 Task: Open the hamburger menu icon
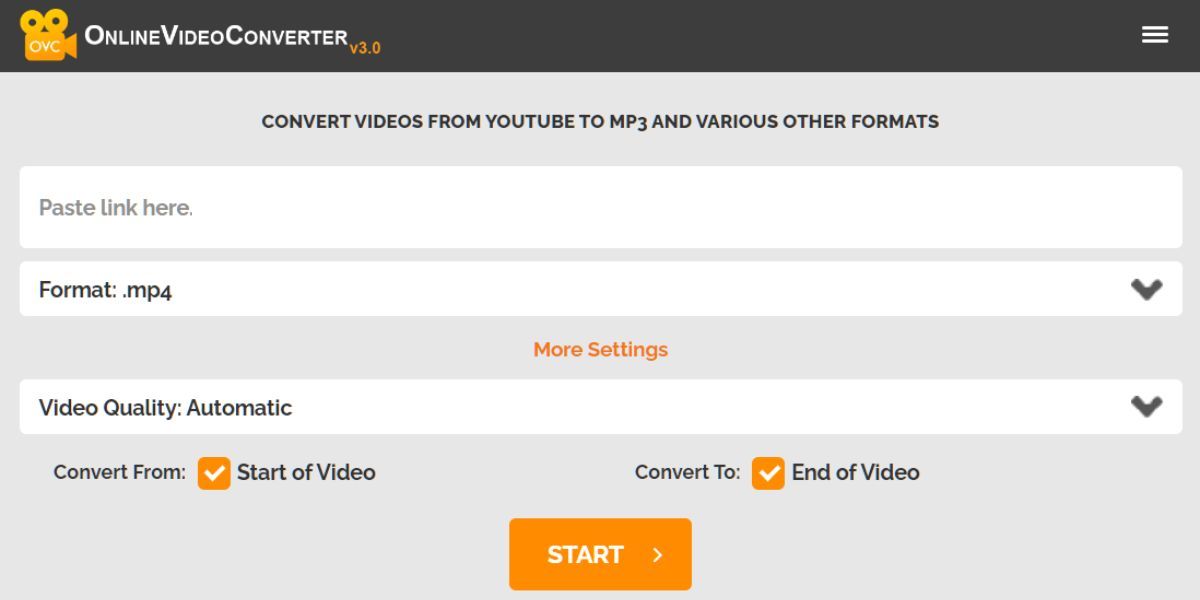tap(1155, 35)
